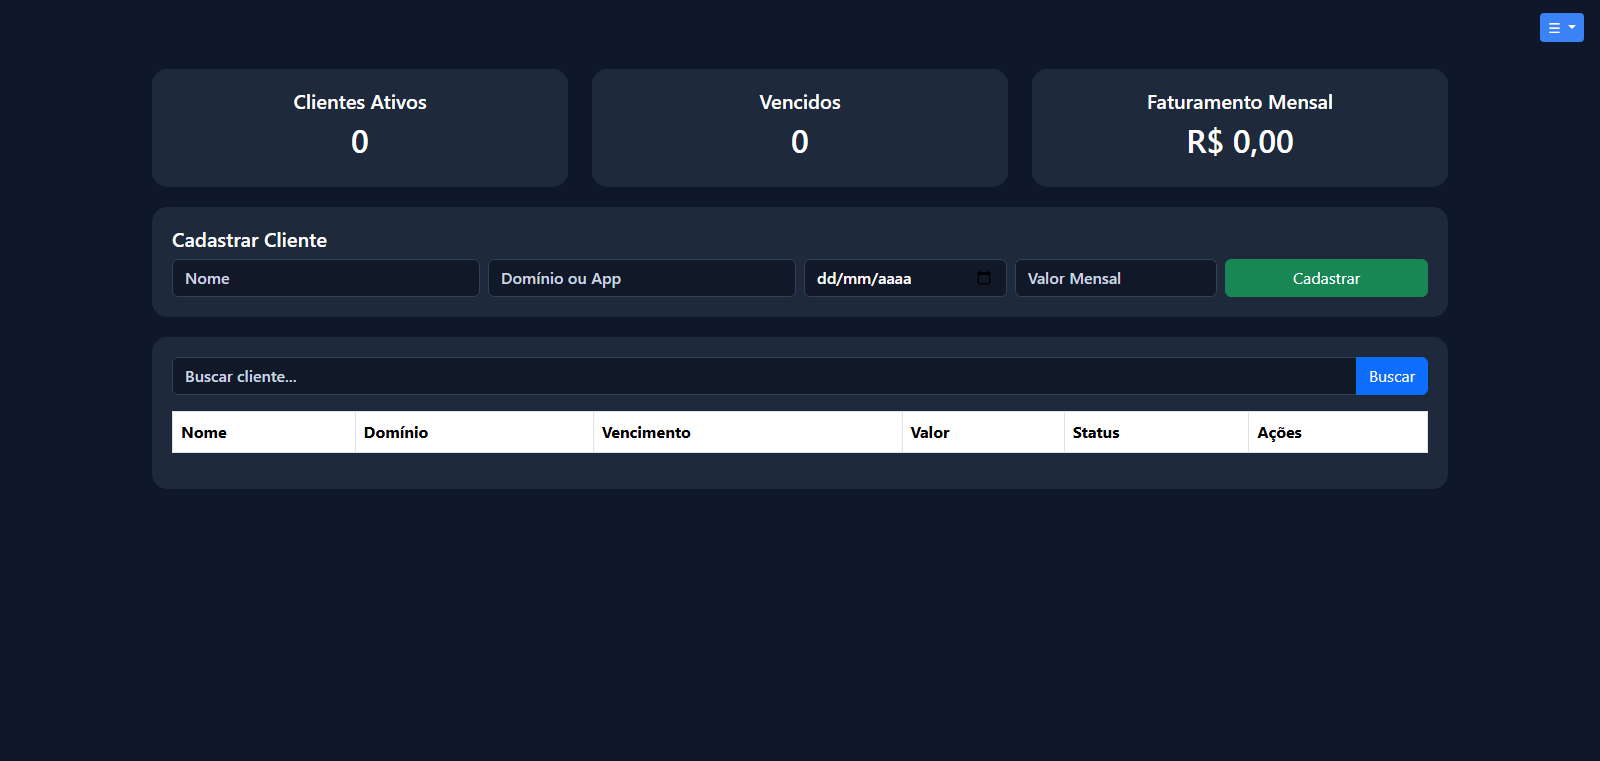Image resolution: width=1600 pixels, height=761 pixels.
Task: Click the Faturamento Mensal label
Action: tap(1239, 102)
